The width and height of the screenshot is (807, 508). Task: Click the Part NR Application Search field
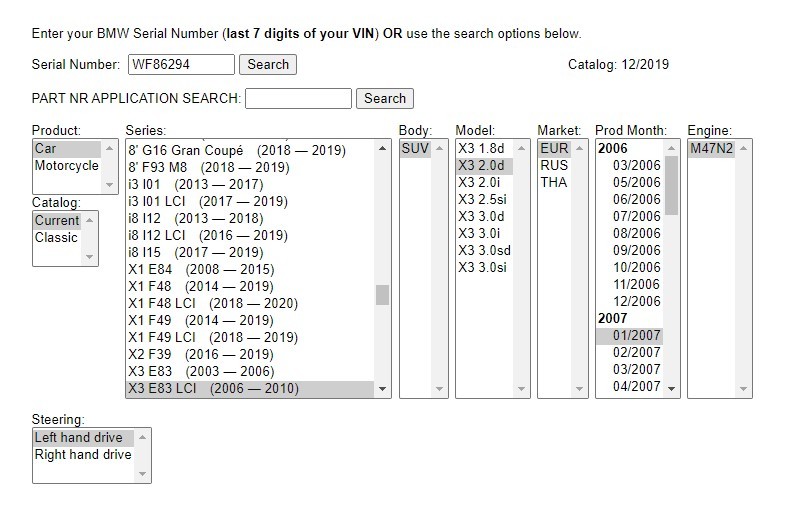298,98
